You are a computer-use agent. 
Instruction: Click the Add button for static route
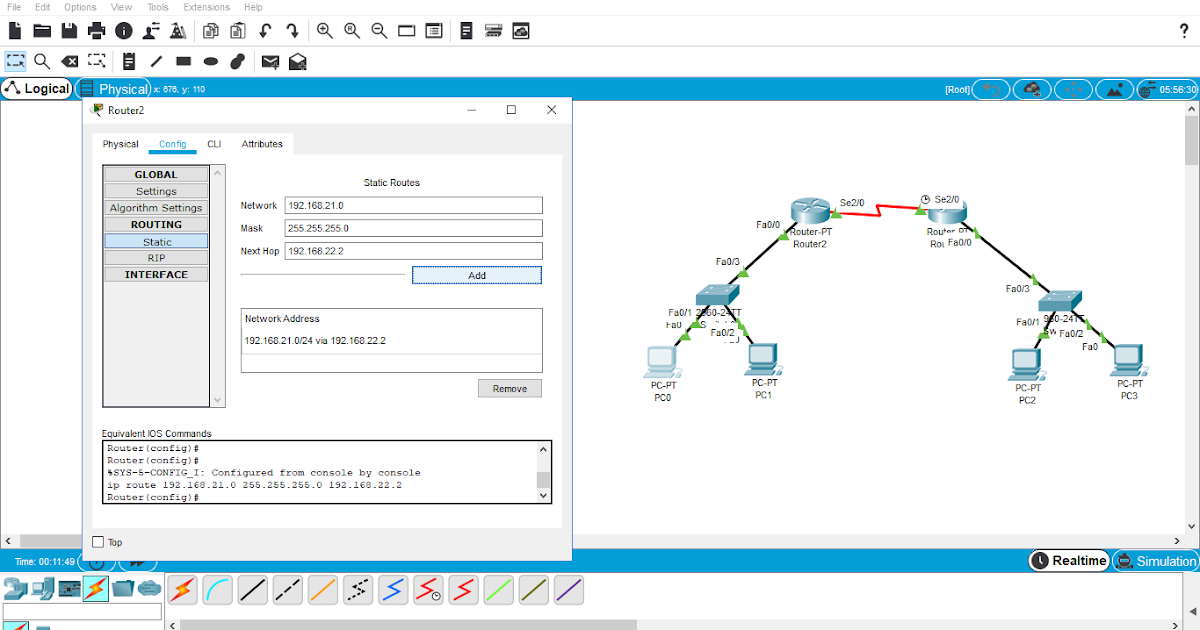coord(476,275)
